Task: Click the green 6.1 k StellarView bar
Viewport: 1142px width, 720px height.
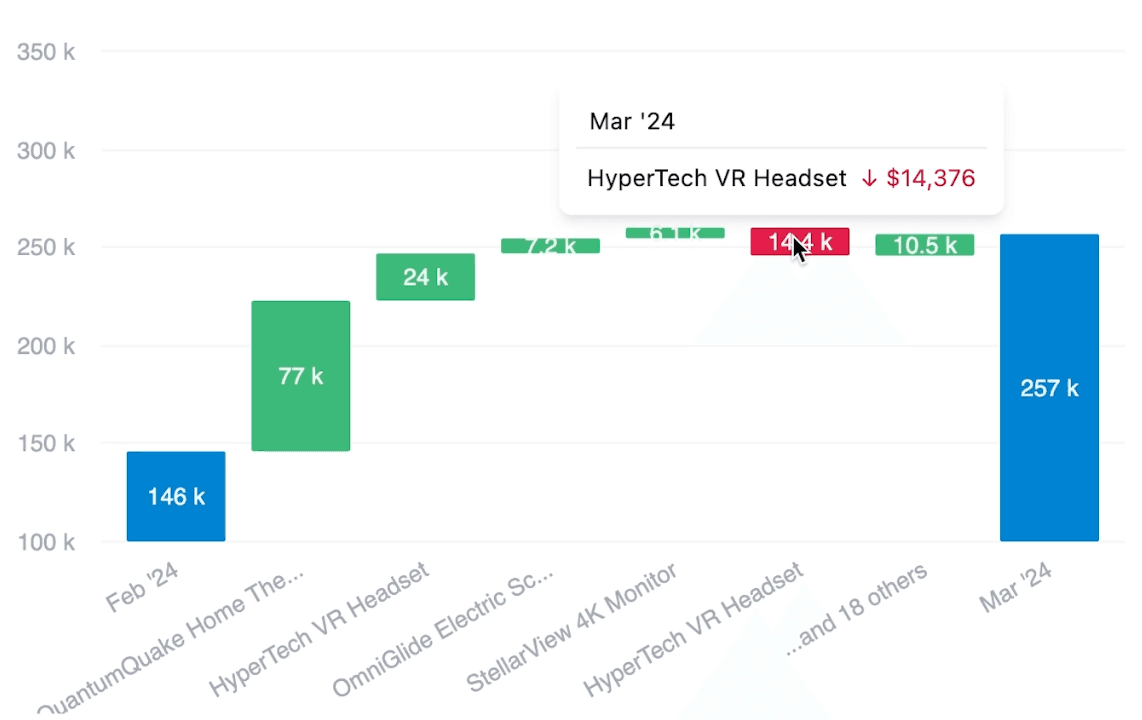Action: point(675,233)
